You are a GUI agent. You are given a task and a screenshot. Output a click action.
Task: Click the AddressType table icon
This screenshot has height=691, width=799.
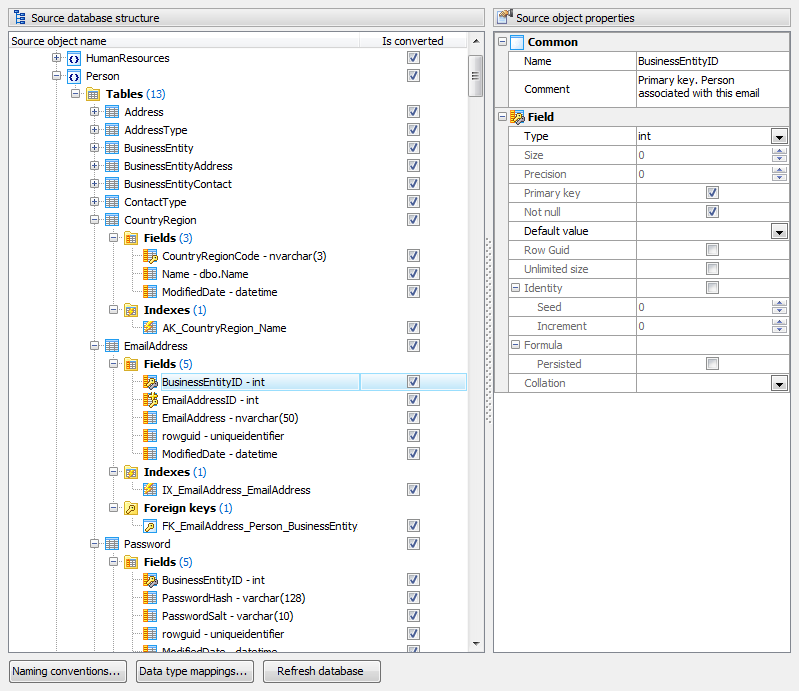pyautogui.click(x=112, y=130)
